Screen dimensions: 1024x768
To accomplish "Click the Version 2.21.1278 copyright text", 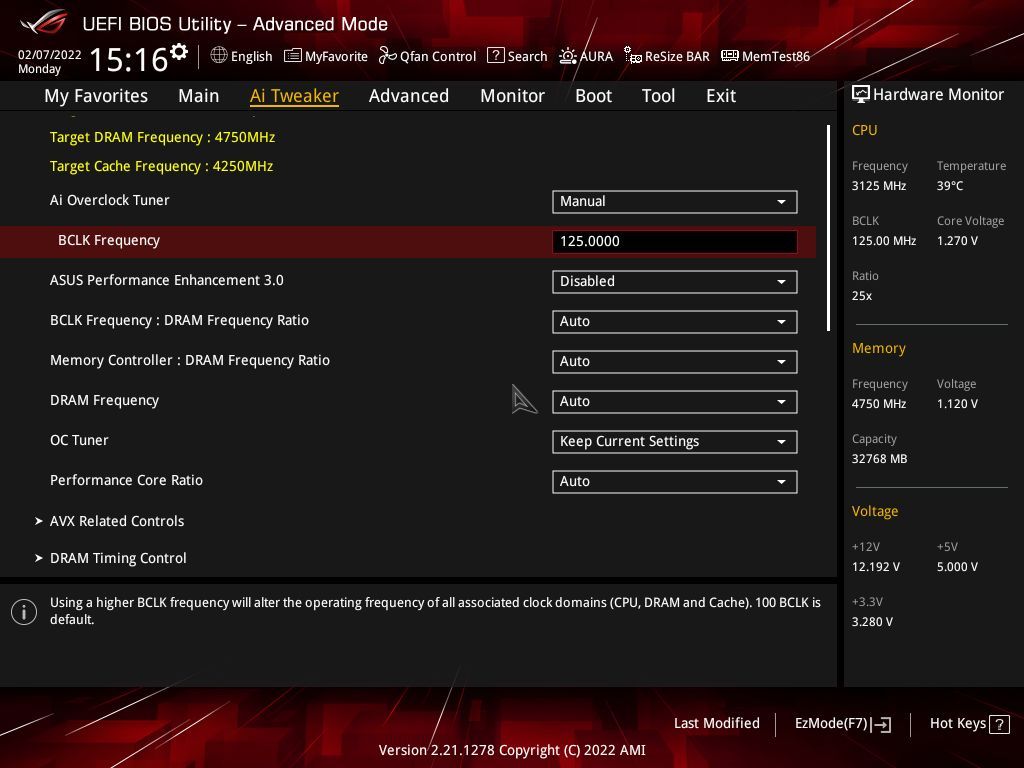I will (512, 750).
